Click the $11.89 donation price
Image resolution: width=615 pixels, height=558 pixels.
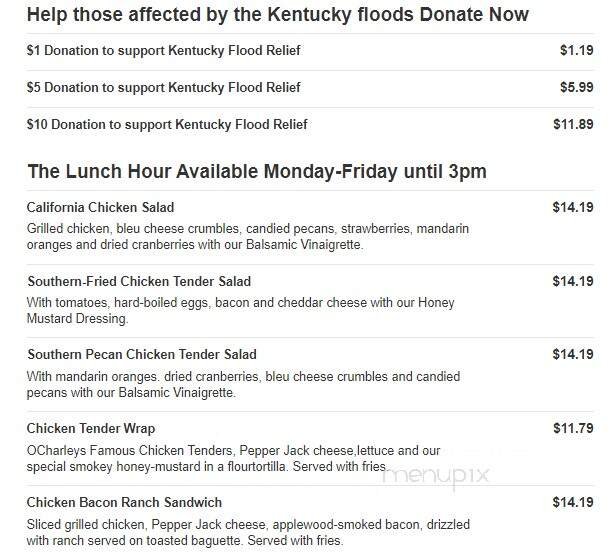573,124
